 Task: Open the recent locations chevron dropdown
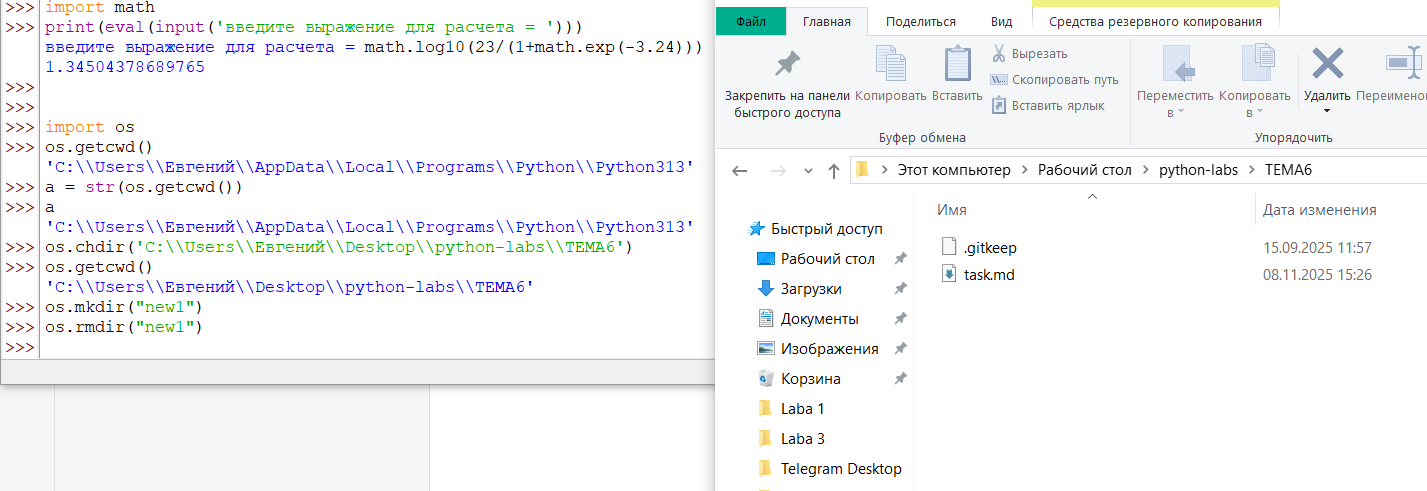(x=806, y=171)
